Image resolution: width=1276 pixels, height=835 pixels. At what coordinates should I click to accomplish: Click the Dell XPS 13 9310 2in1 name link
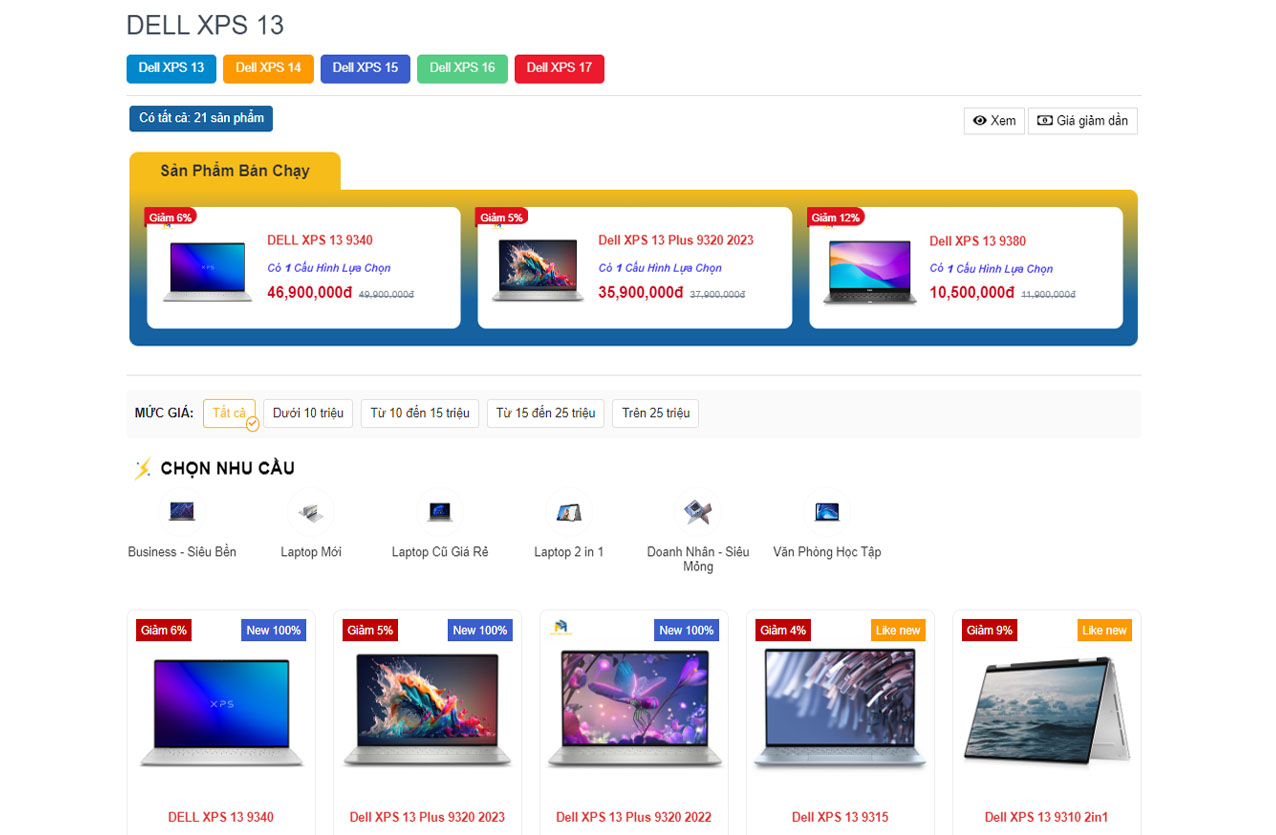pyautogui.click(x=1046, y=817)
